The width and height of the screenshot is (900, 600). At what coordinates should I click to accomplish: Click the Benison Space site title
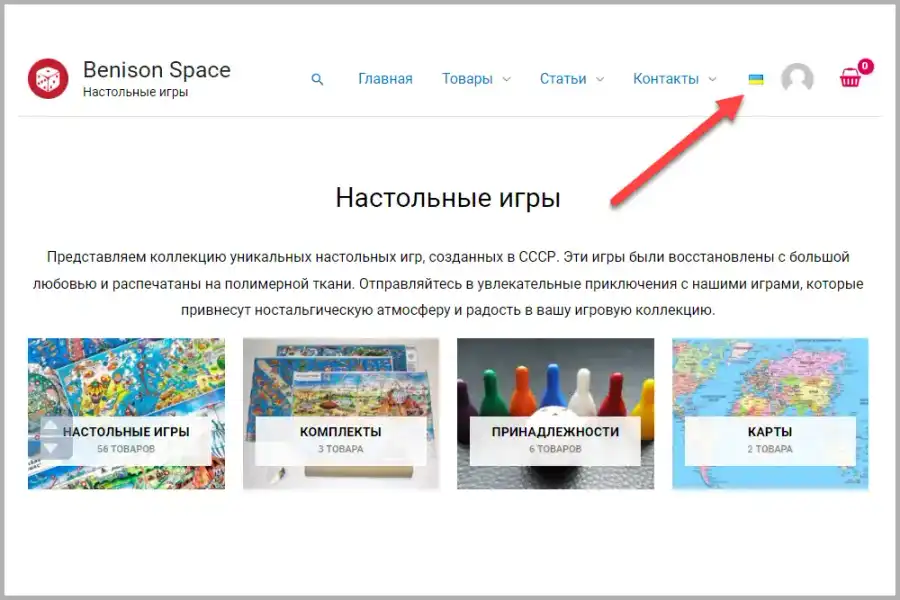pos(157,70)
